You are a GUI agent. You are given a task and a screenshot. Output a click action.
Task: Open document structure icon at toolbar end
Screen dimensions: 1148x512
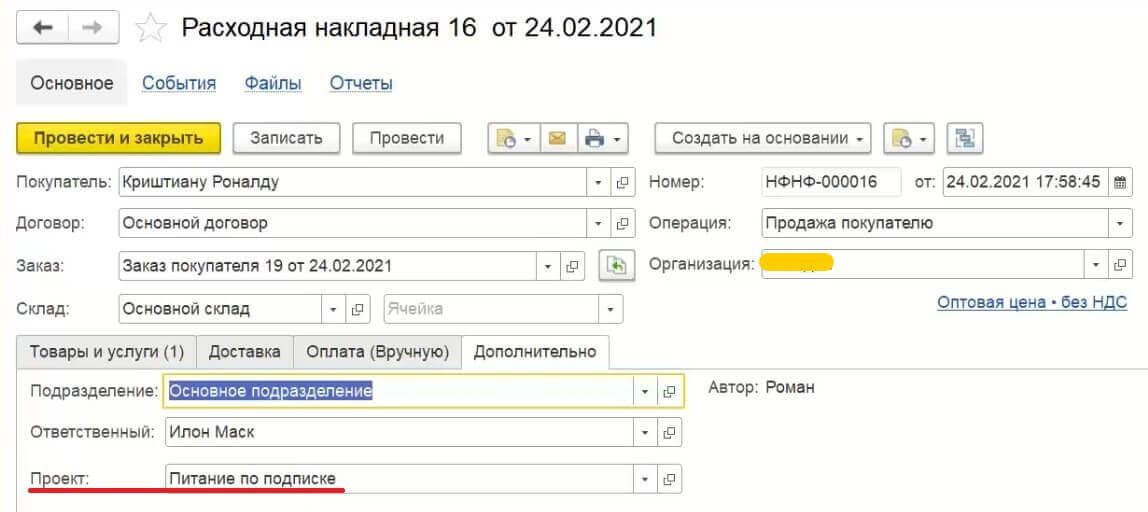tap(964, 138)
